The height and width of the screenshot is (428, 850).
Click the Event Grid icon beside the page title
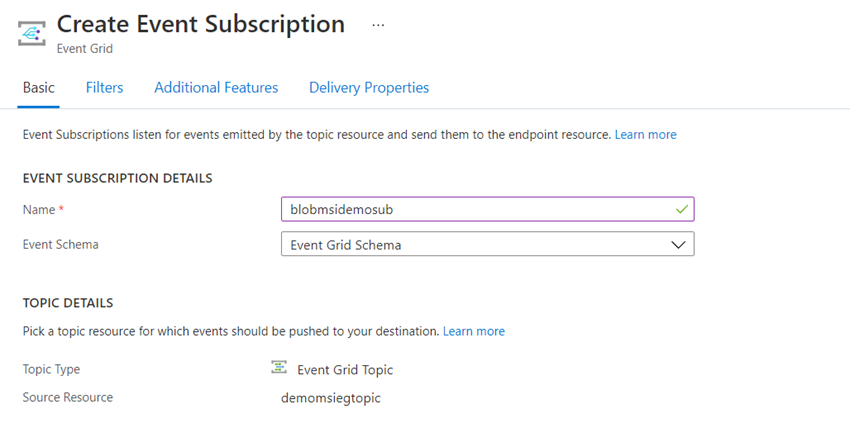click(x=31, y=34)
